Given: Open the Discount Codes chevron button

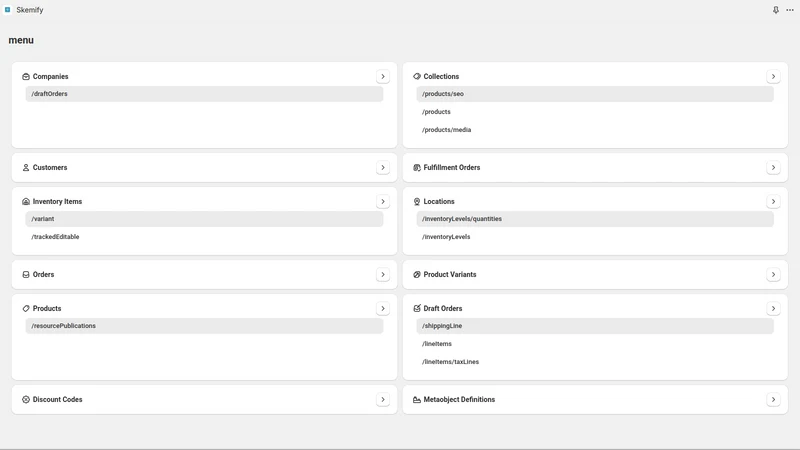Looking at the screenshot, I should [383, 399].
